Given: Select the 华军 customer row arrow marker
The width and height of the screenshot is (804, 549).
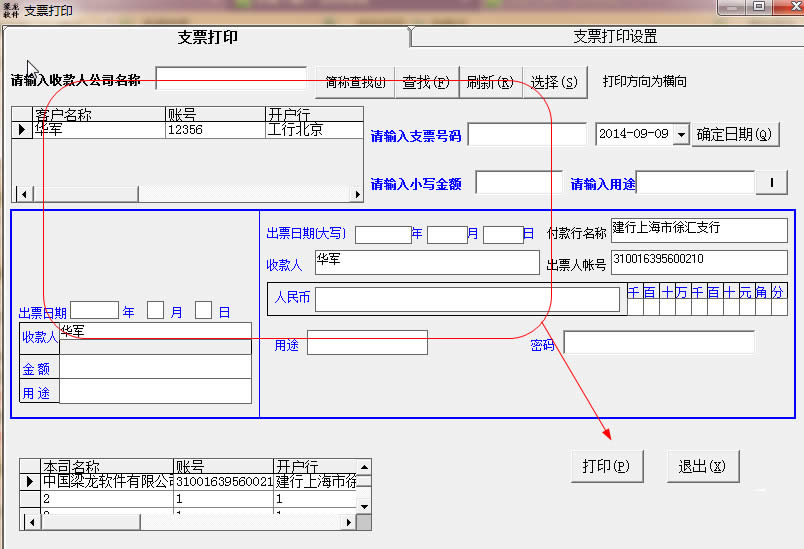Looking at the screenshot, I should pyautogui.click(x=22, y=130).
